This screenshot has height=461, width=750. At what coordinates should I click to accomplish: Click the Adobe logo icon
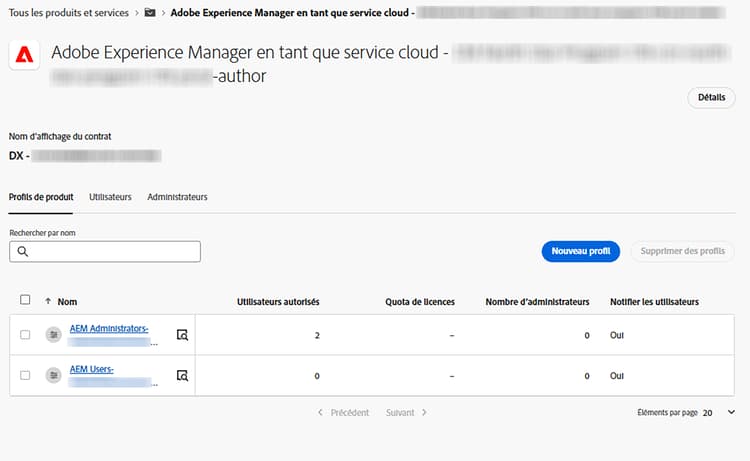tap(24, 55)
